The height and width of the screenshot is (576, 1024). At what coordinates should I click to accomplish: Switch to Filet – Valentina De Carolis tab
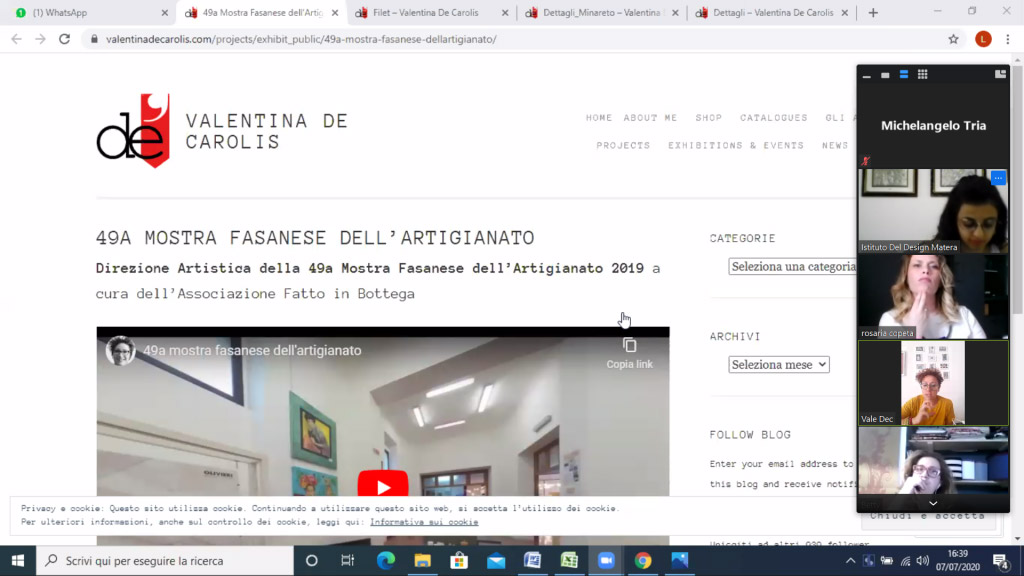pyautogui.click(x=431, y=12)
